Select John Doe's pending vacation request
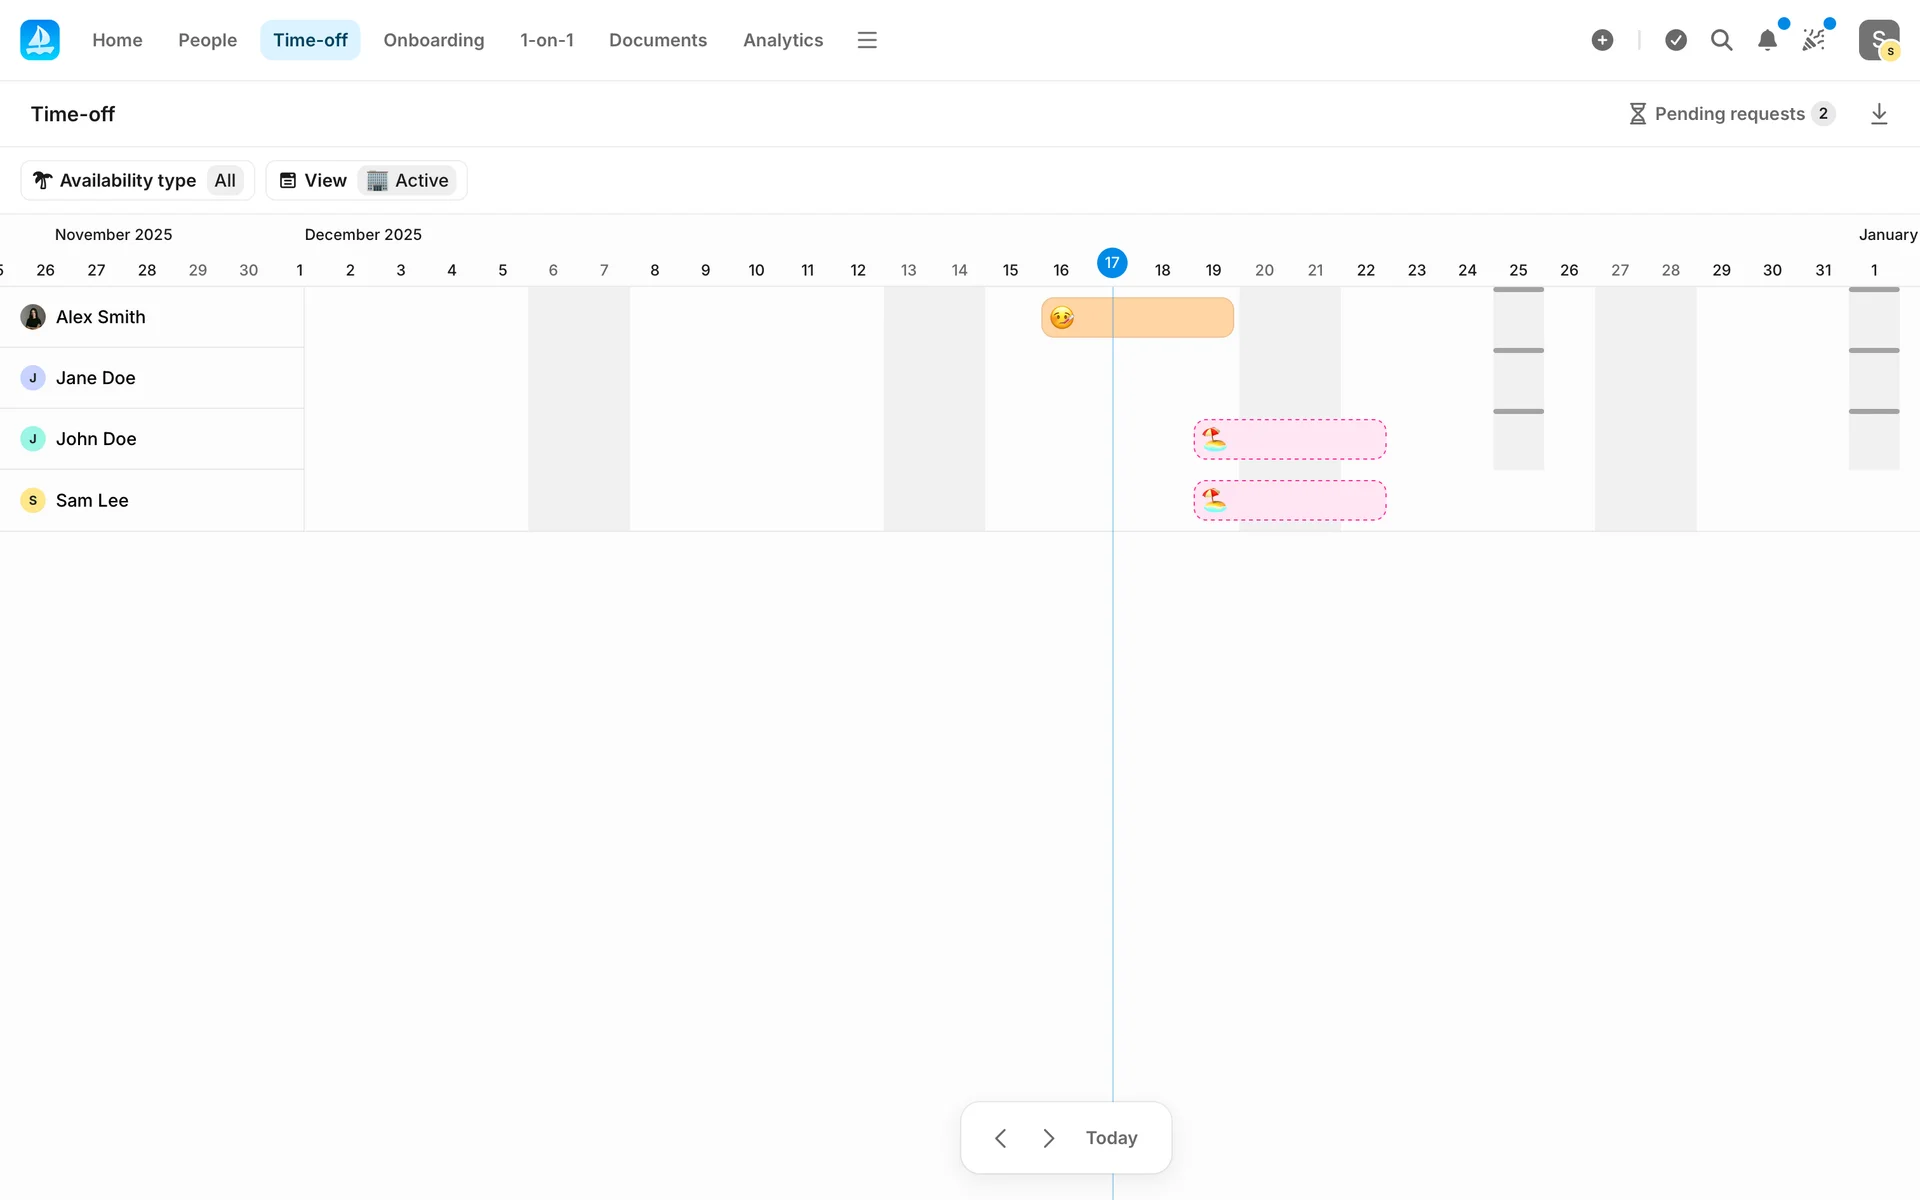The height and width of the screenshot is (1200, 1920). 1289,439
